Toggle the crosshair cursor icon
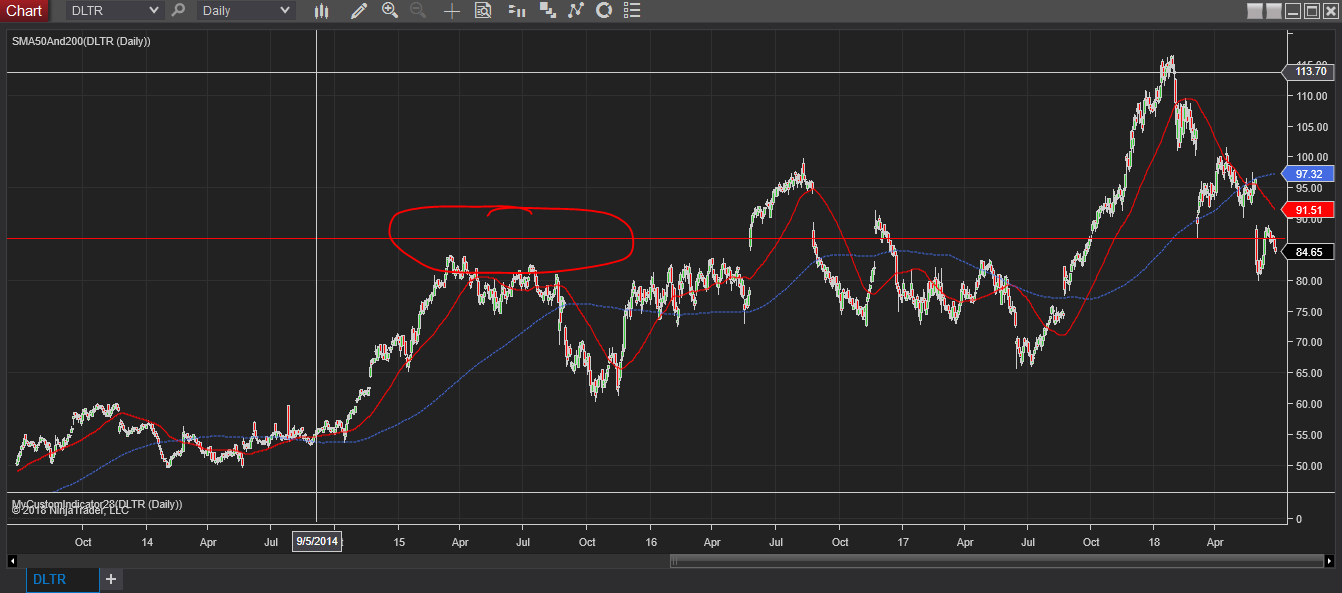 point(452,11)
